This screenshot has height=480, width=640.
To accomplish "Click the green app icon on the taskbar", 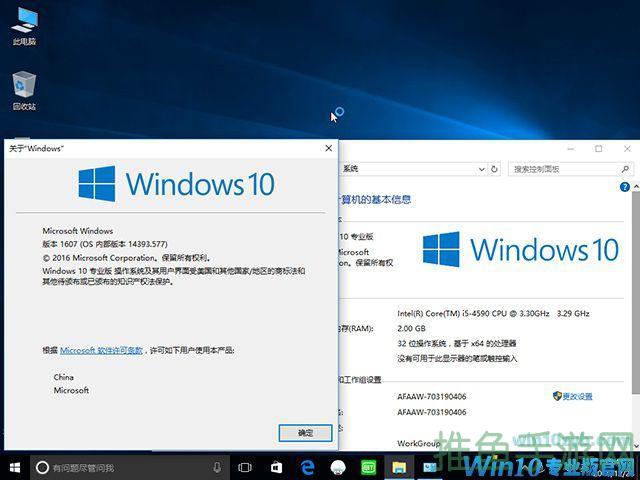I will point(368,467).
